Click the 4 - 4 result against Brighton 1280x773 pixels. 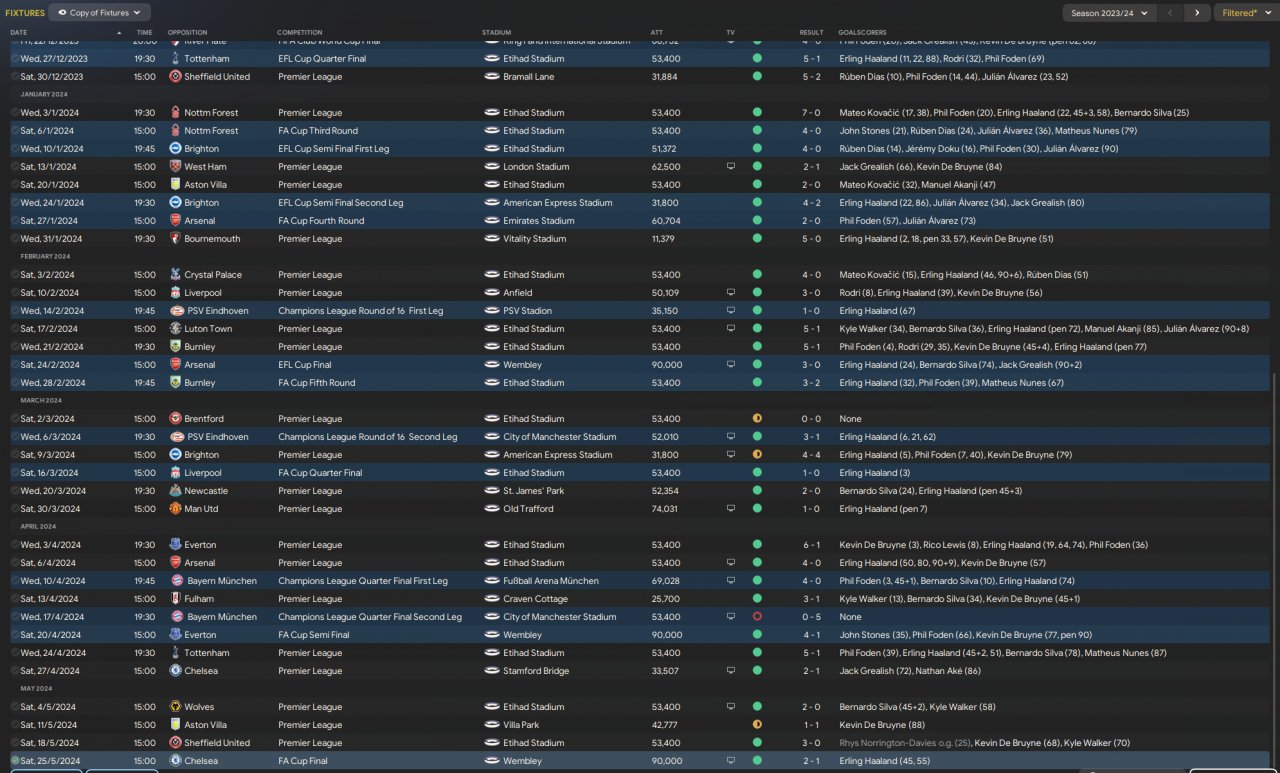click(x=811, y=455)
